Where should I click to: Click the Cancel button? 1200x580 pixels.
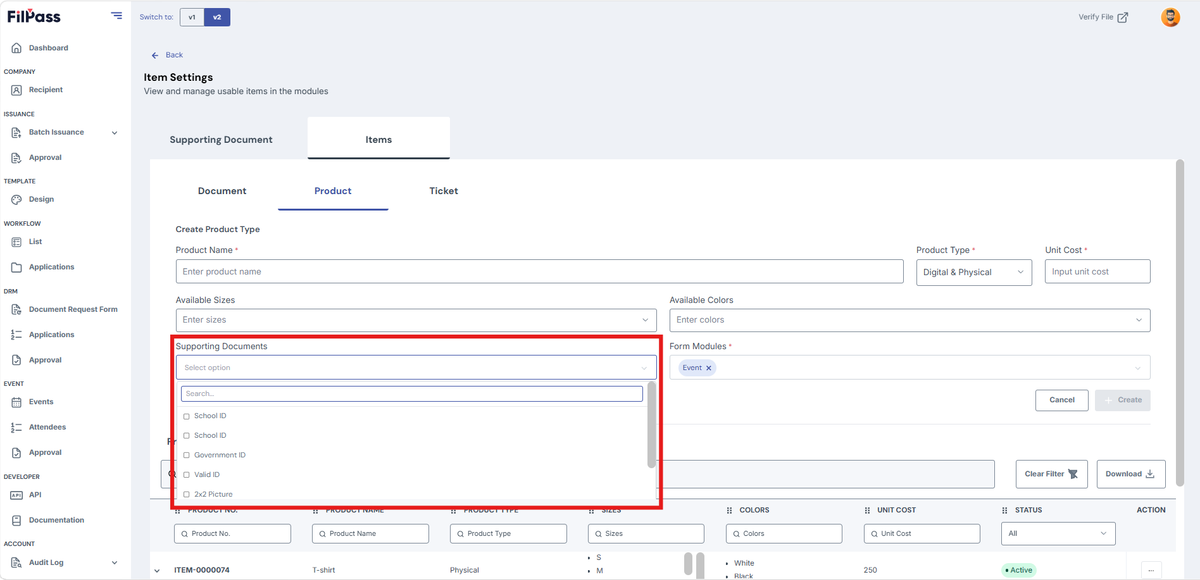[1062, 400]
